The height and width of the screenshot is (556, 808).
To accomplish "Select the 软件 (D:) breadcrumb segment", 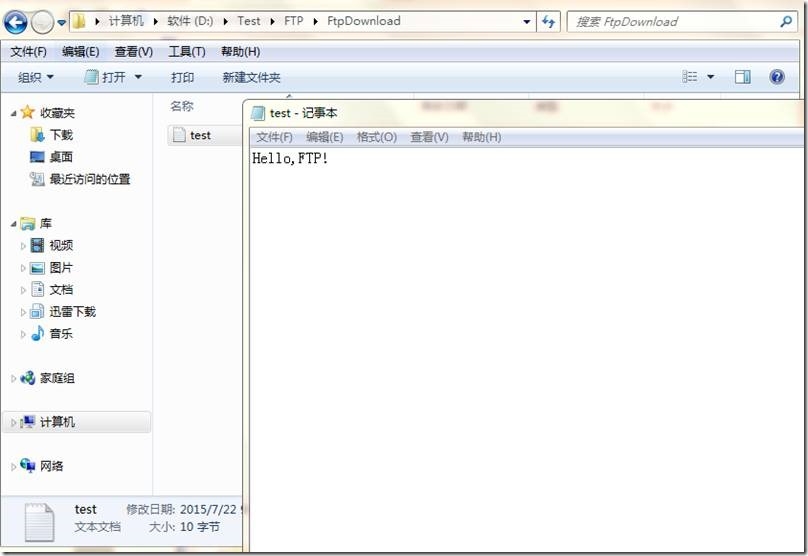I will 190,21.
